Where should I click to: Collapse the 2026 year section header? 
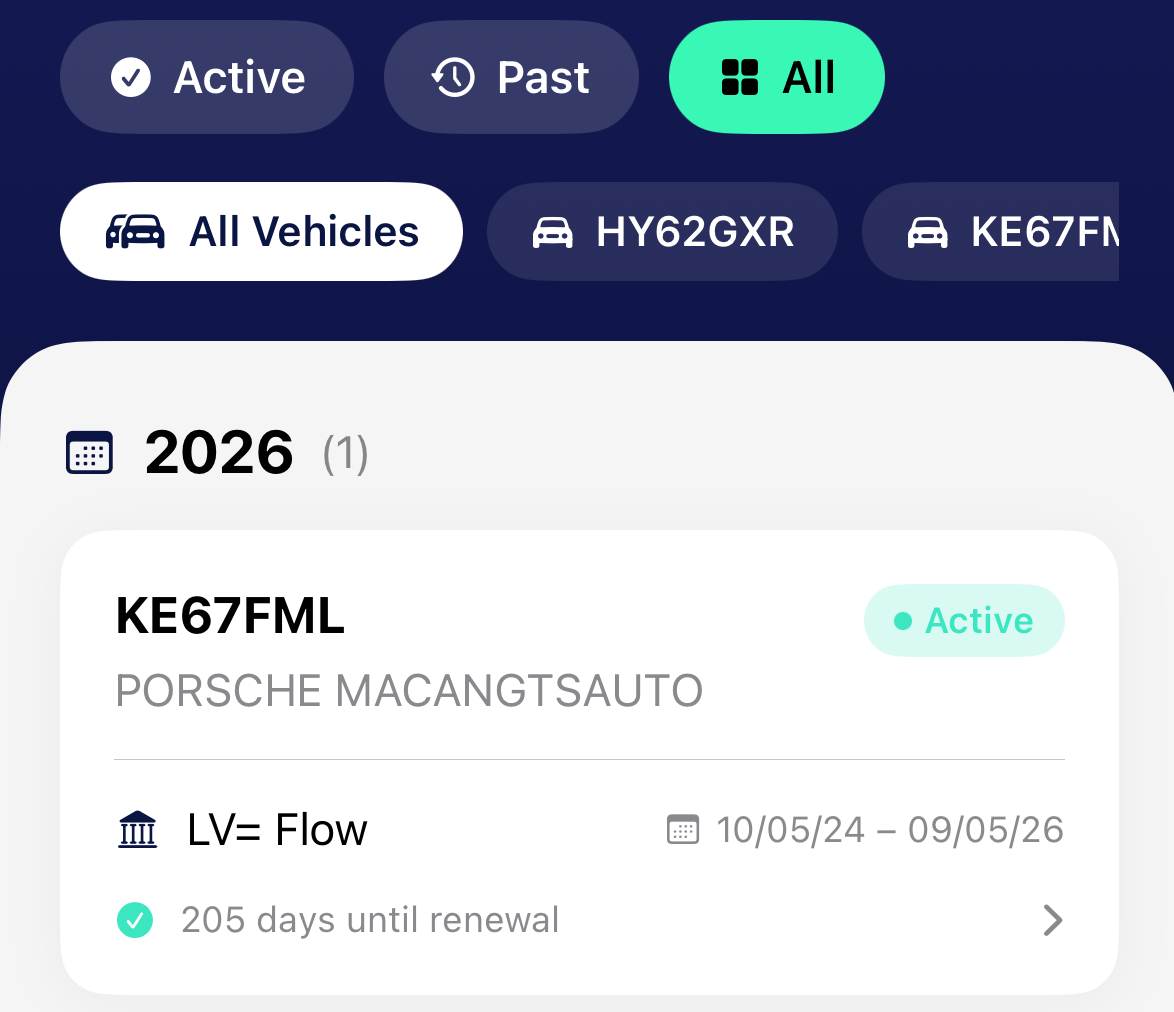point(219,452)
